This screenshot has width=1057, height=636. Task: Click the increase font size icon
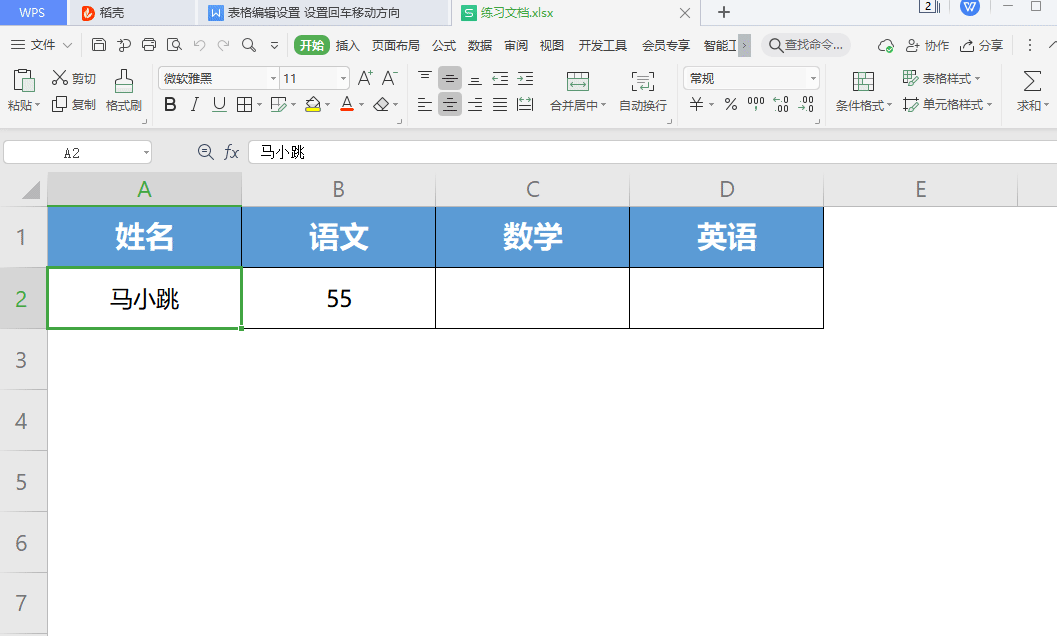click(x=365, y=78)
